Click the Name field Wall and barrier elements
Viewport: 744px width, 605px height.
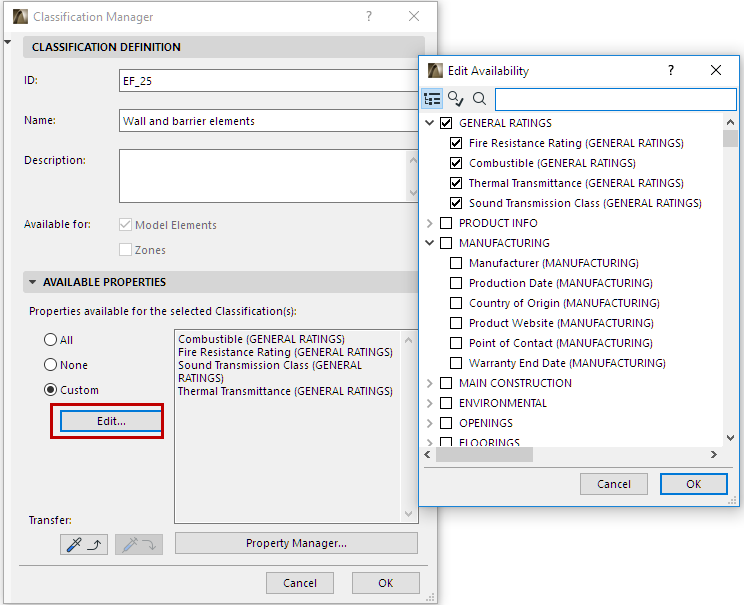pos(269,121)
